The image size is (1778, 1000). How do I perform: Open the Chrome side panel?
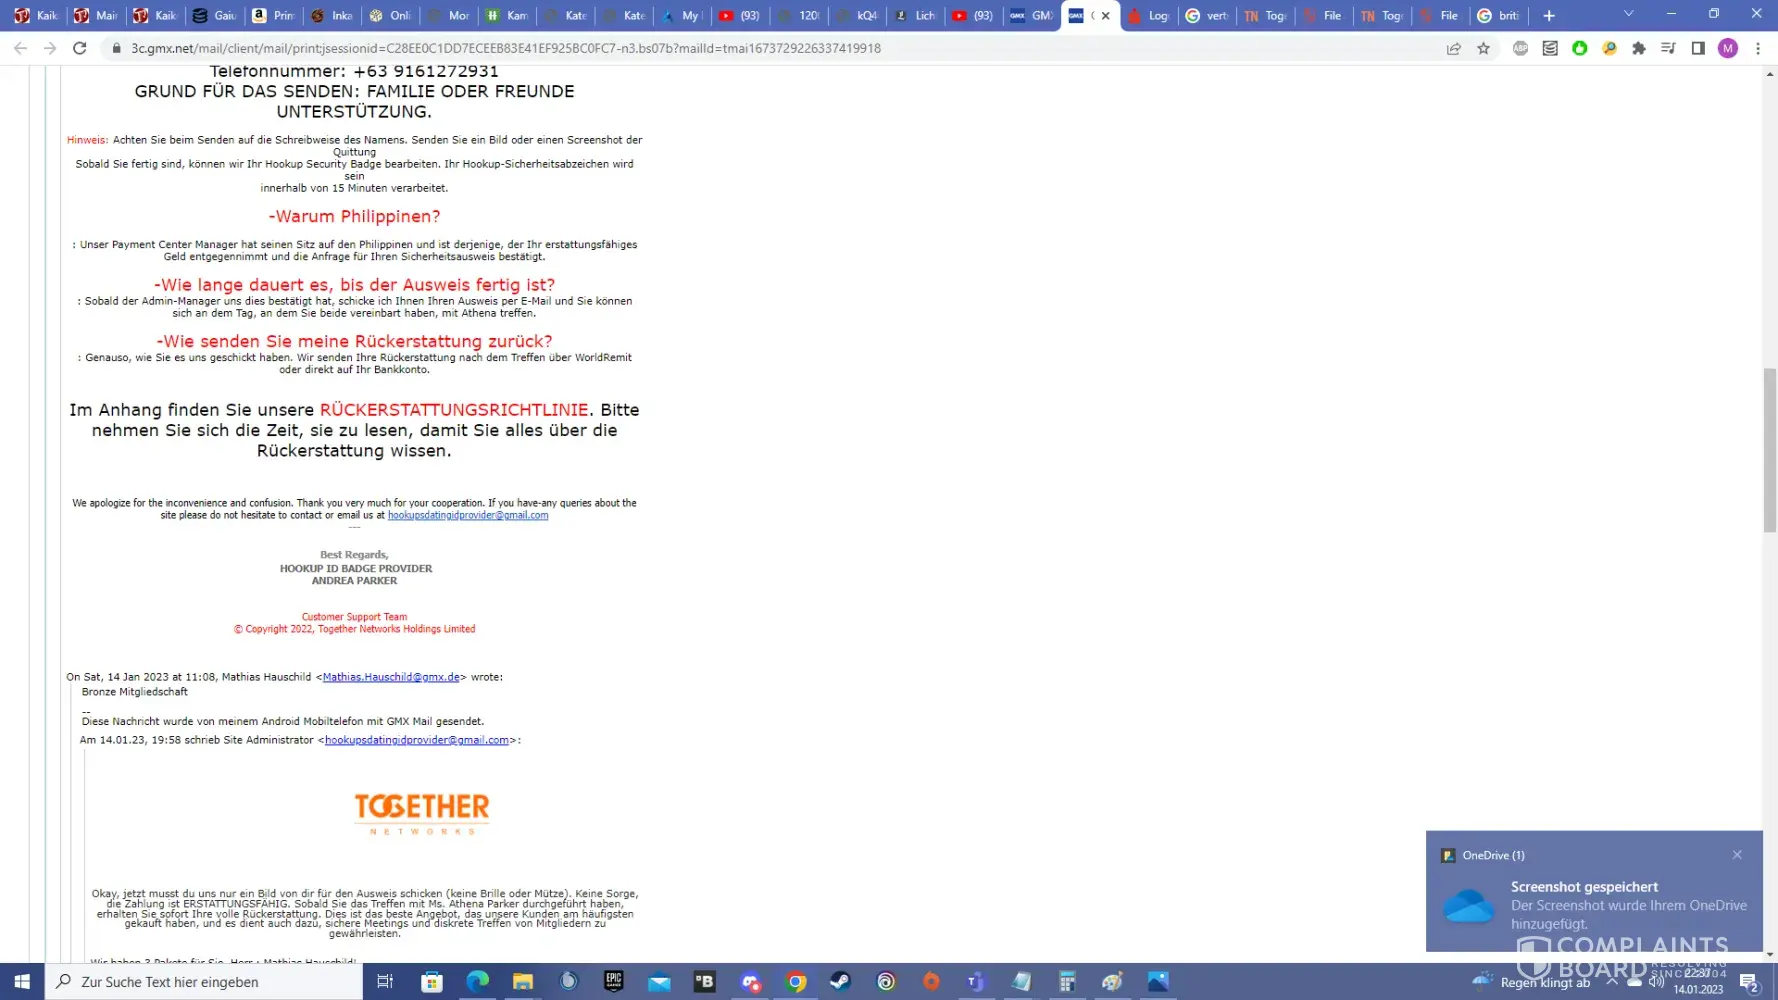(x=1698, y=48)
